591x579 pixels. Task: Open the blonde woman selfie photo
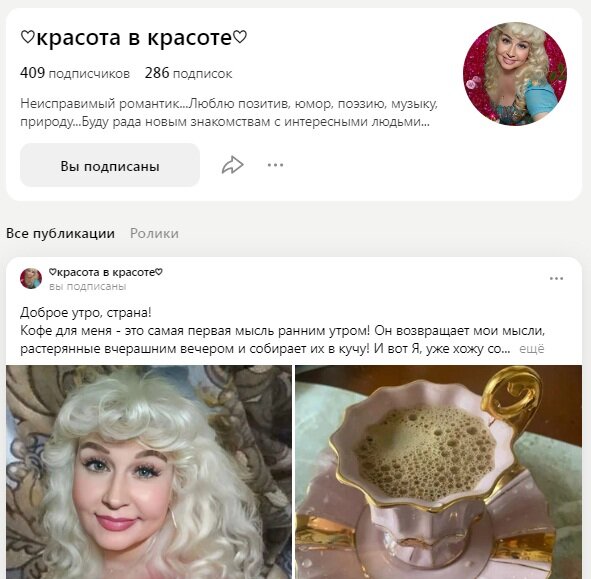(149, 472)
